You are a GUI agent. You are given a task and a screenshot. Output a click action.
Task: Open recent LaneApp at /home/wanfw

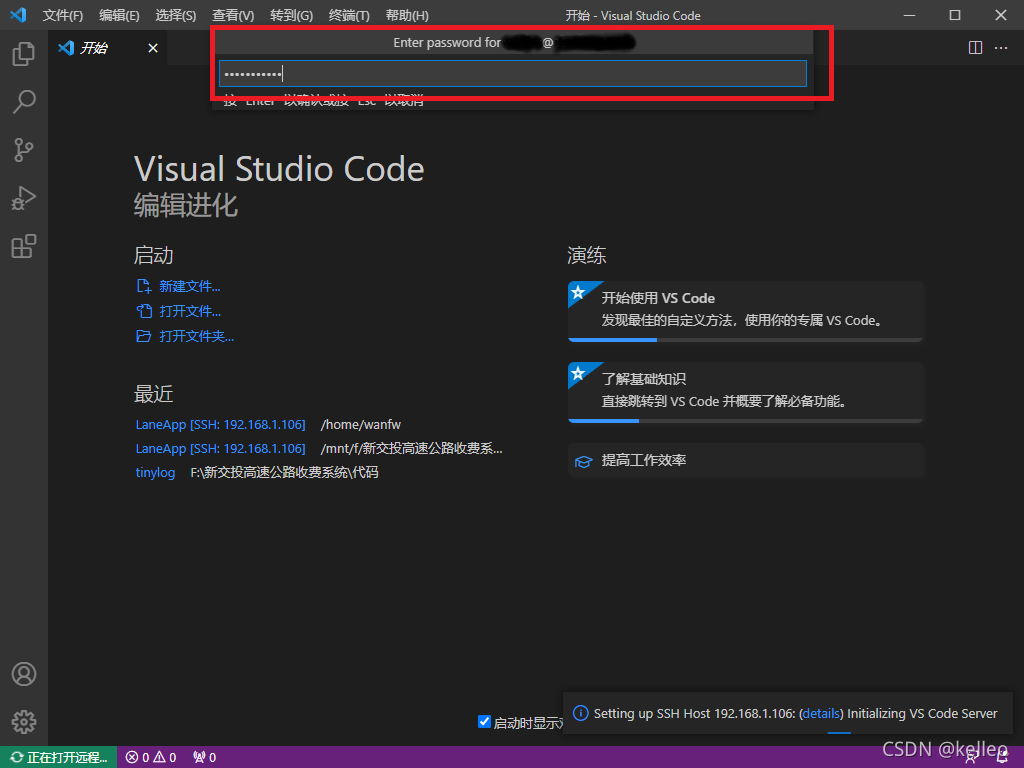coord(221,424)
